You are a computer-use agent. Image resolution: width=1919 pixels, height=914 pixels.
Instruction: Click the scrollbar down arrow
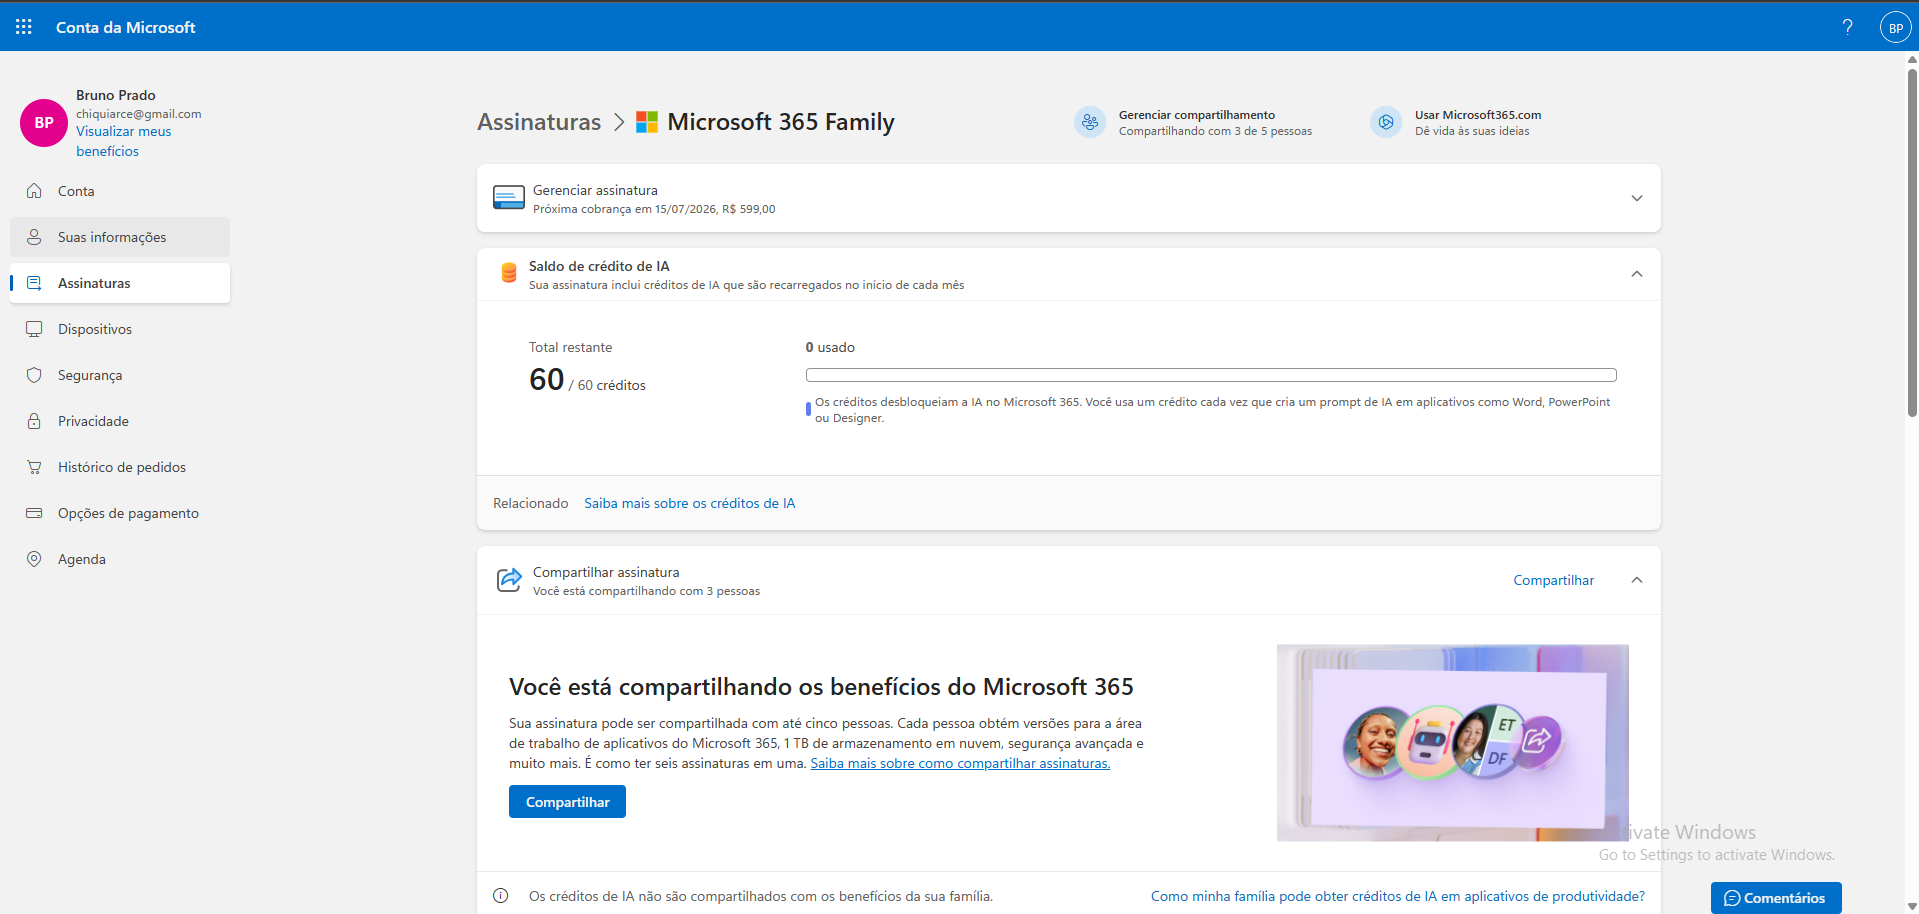click(x=1912, y=906)
